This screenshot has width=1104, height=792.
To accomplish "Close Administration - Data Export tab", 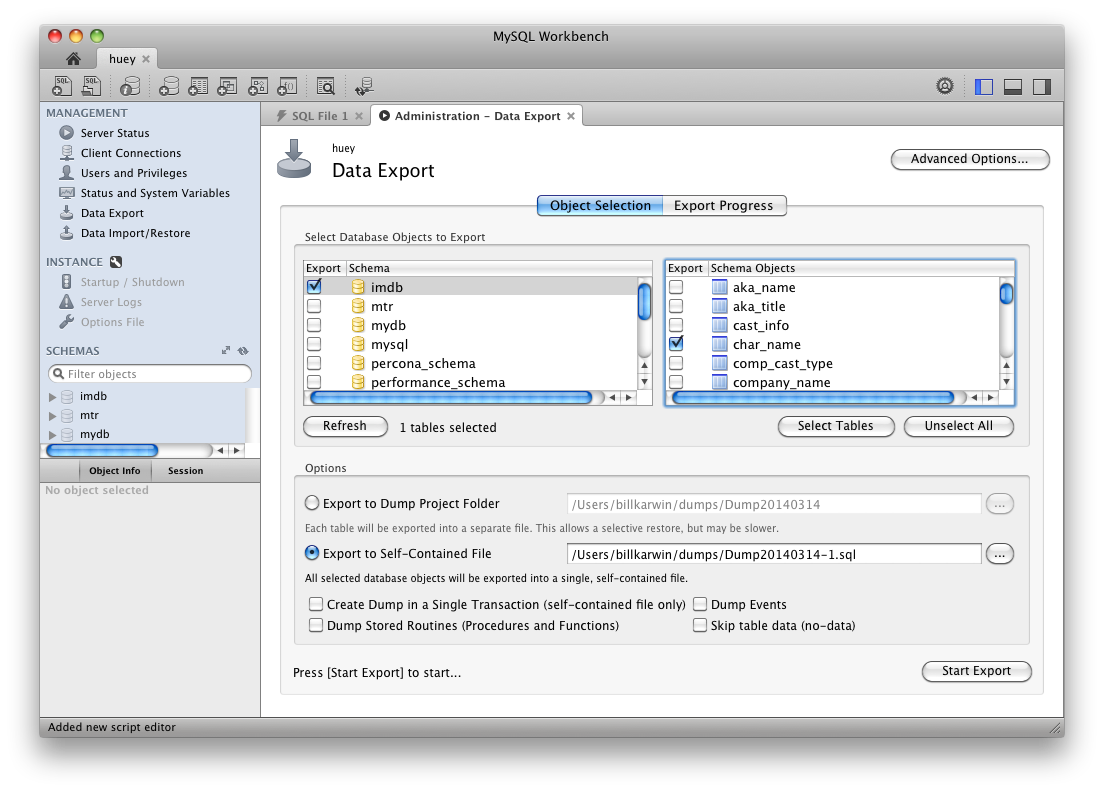I will point(571,116).
